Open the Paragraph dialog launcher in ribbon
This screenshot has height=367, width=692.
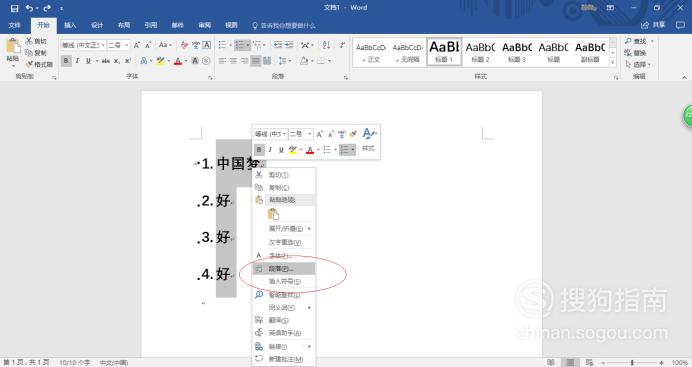point(346,78)
